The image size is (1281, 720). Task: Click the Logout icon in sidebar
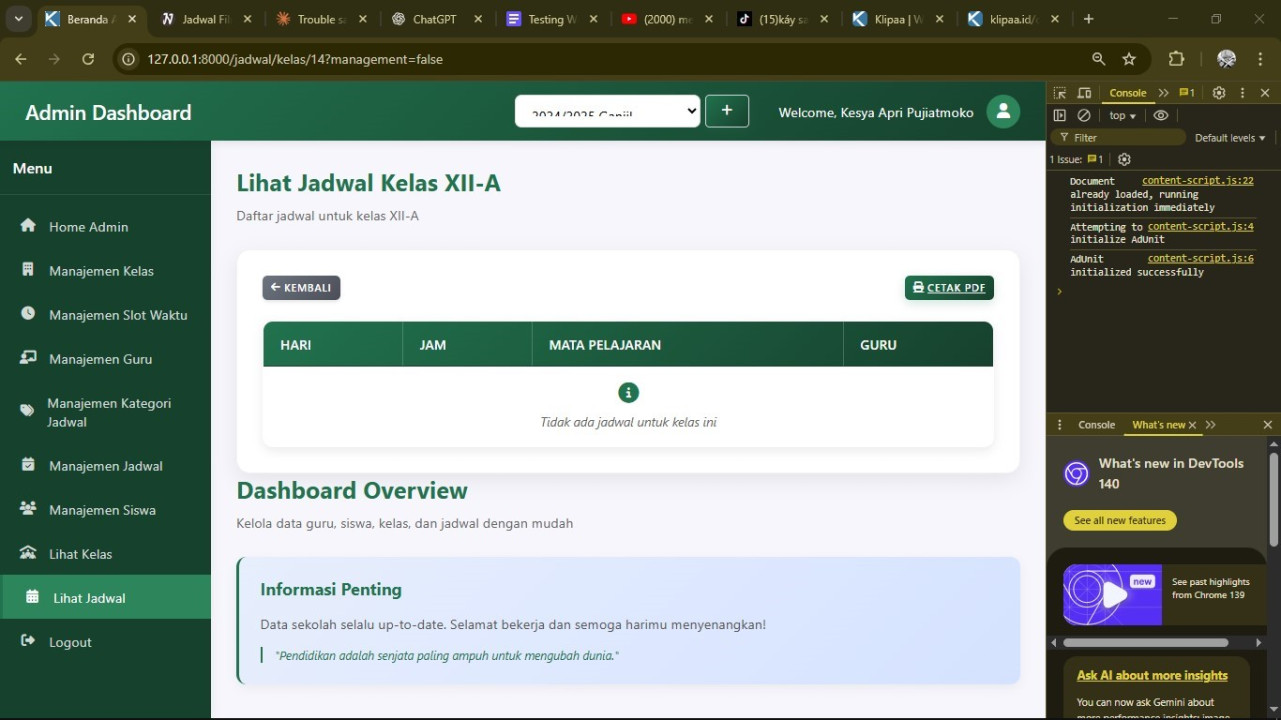(28, 641)
